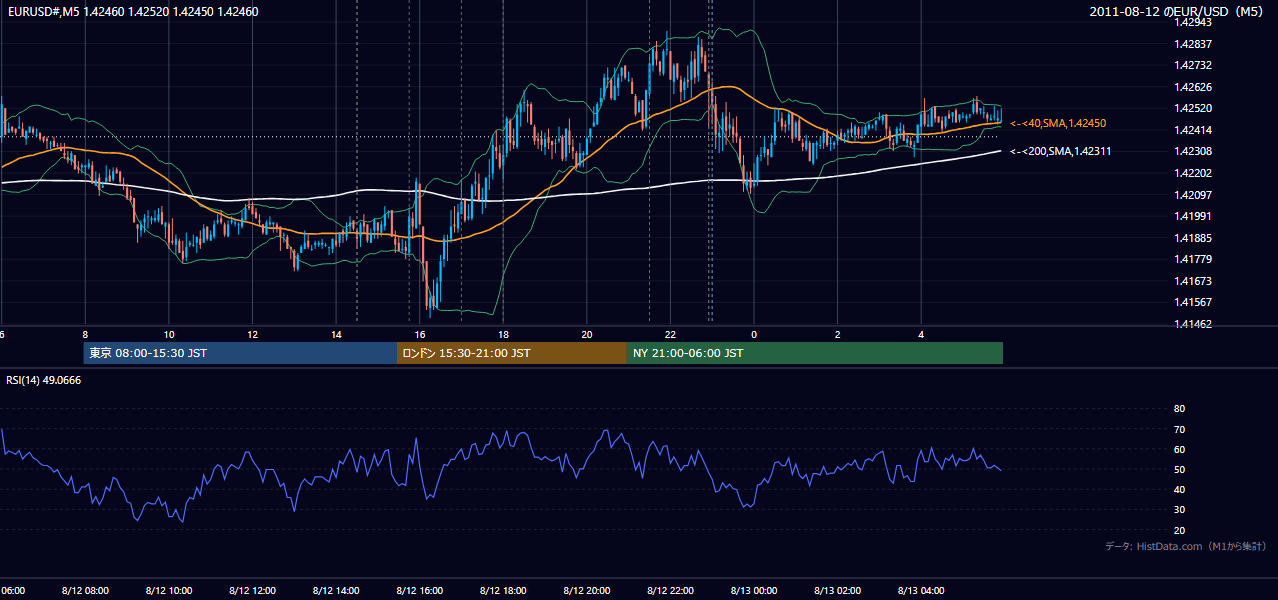Click price axis value 1.41991
Viewport: 1278px width, 600px height.
1194,216
